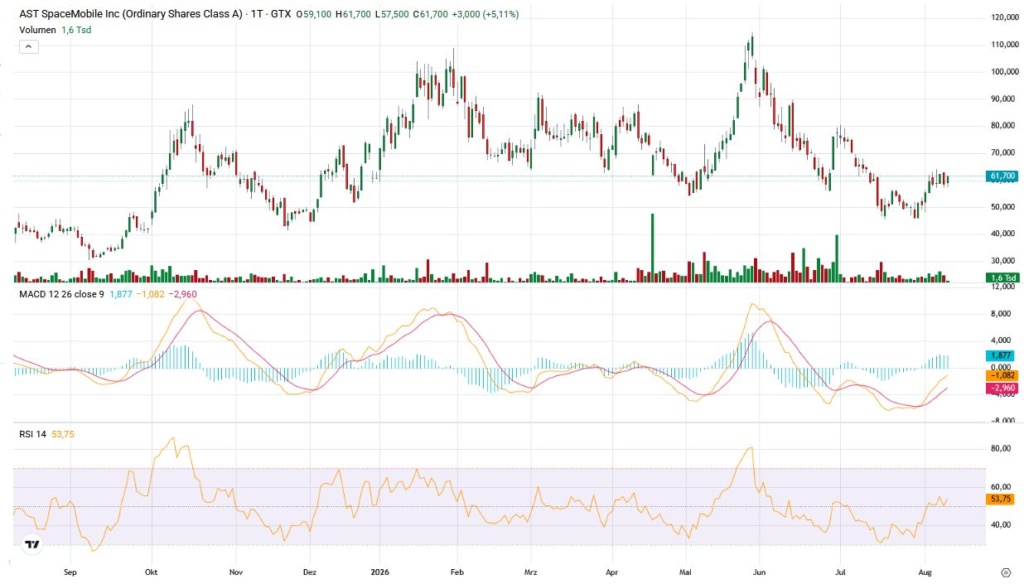Select the 100,000 price axis label
Image resolution: width=1024 pixels, height=584 pixels.
click(1004, 72)
